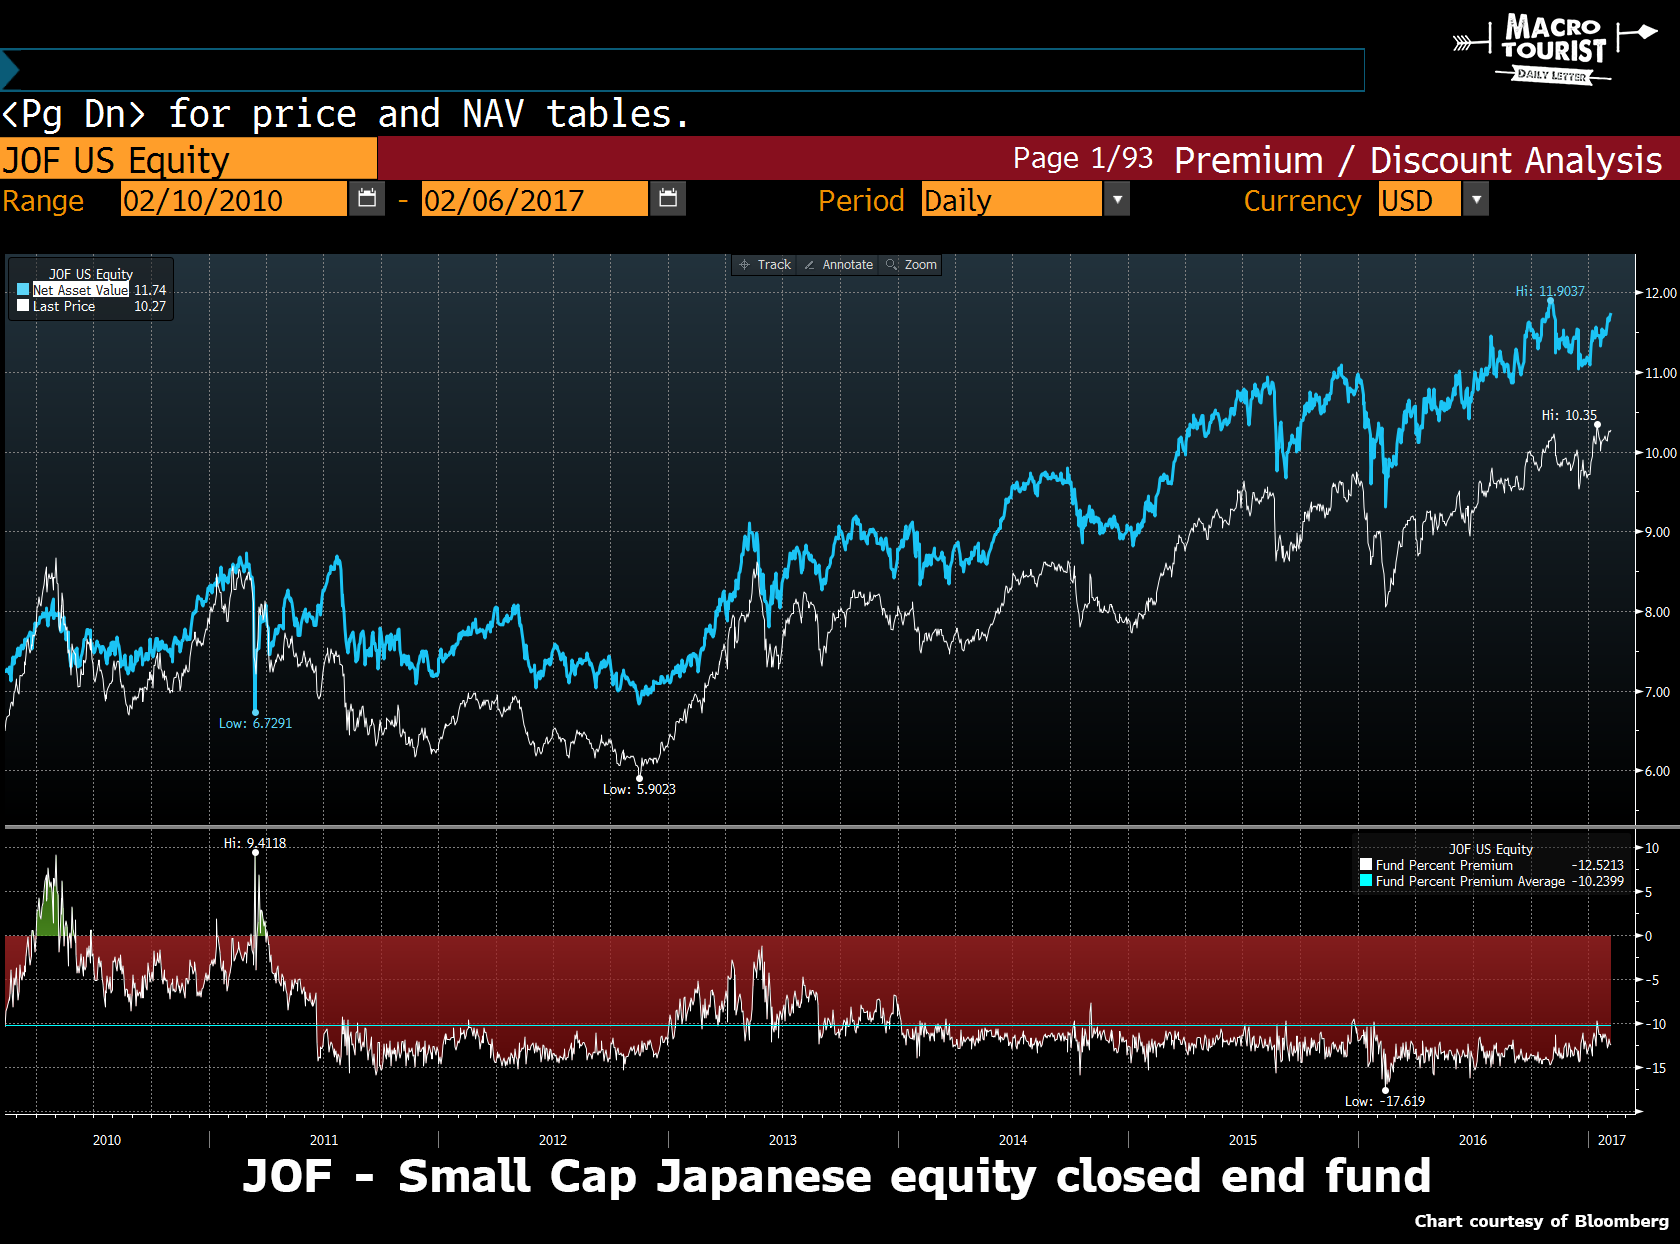Edit the range start date 02/10/2010

tap(234, 199)
